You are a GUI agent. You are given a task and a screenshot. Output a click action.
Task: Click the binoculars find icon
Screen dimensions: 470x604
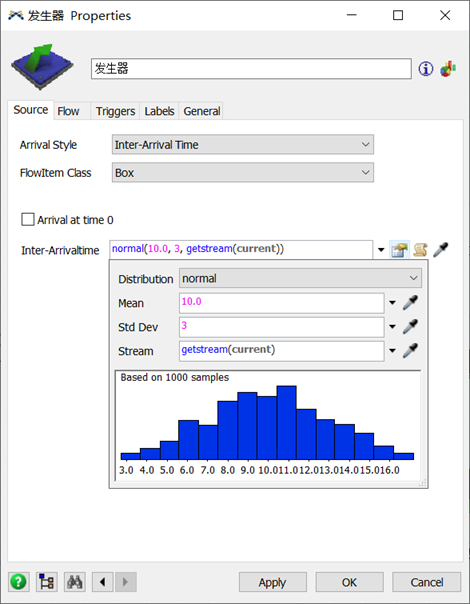[x=75, y=582]
